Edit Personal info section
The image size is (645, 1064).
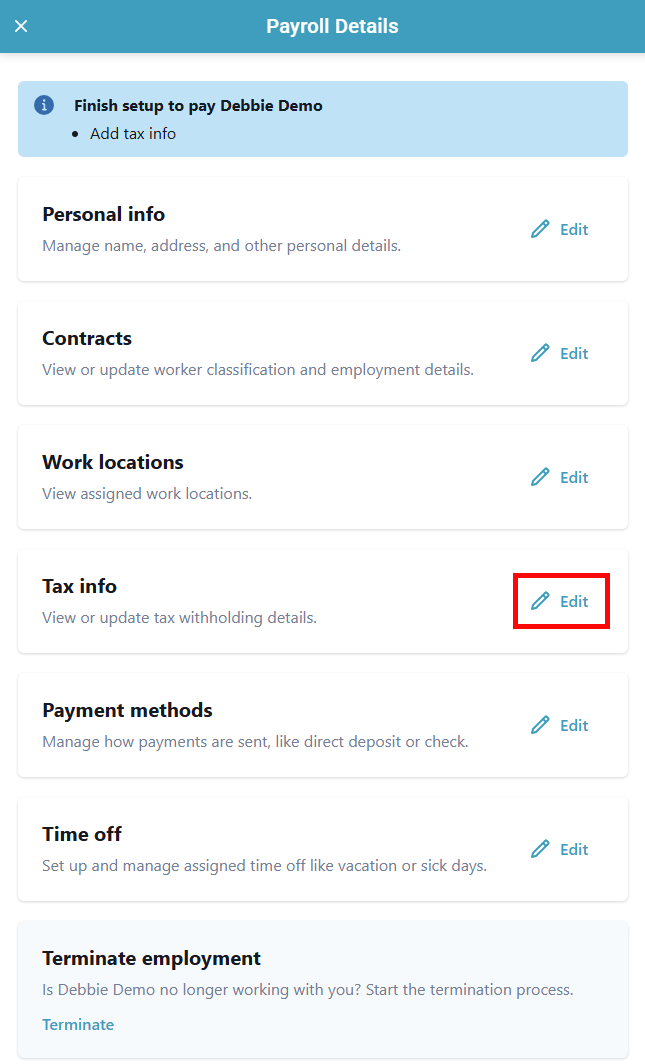[573, 229]
